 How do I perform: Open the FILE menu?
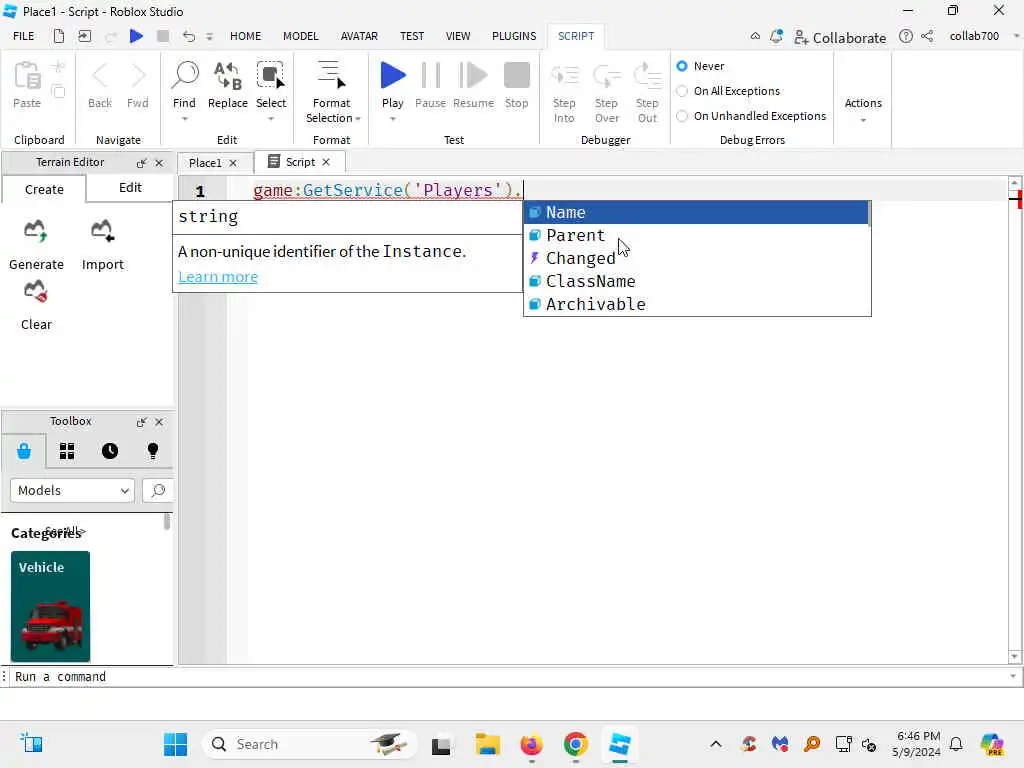[24, 36]
